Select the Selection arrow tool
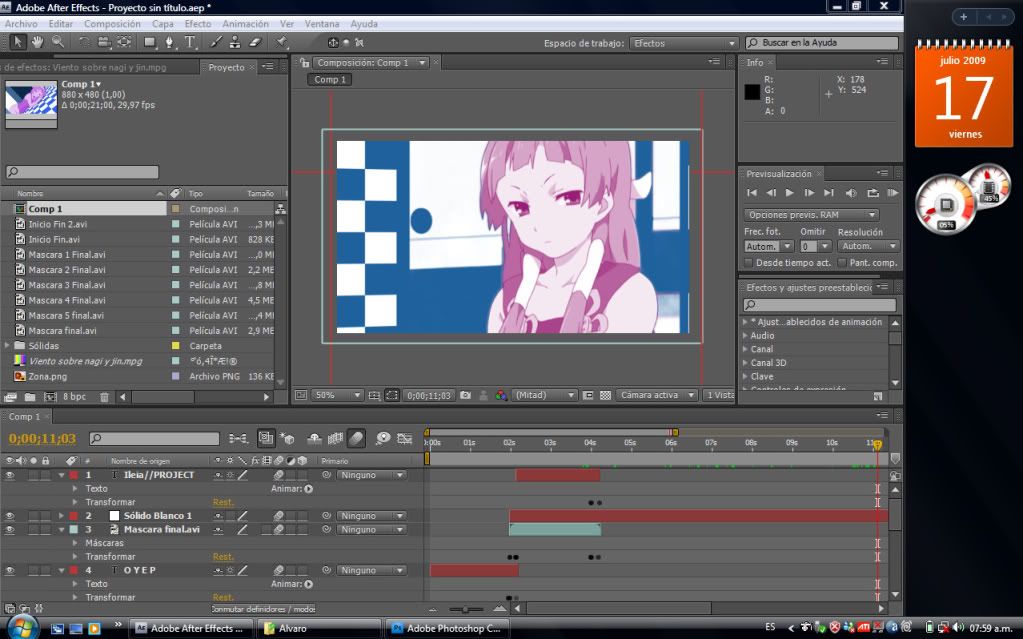This screenshot has height=639, width=1023. tap(18, 42)
